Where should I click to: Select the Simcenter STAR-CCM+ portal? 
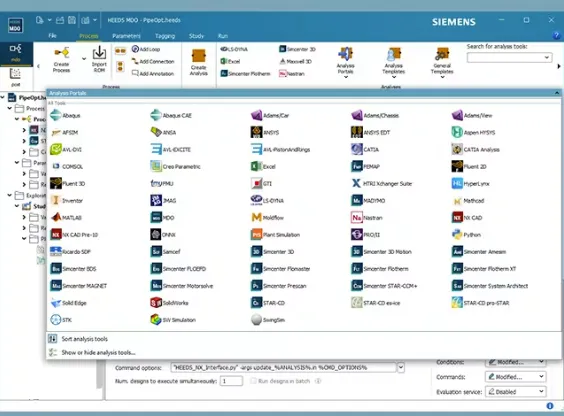(384, 286)
